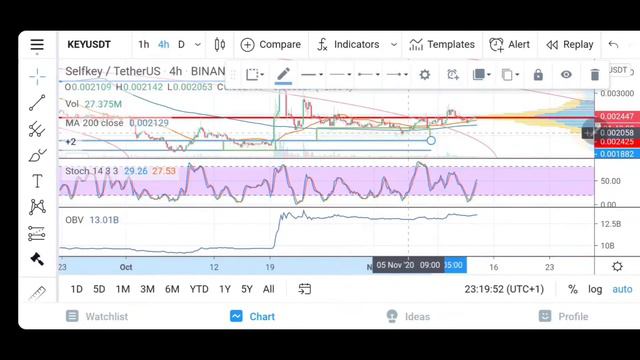
Task: Lock the selected drawing
Action: [x=538, y=75]
